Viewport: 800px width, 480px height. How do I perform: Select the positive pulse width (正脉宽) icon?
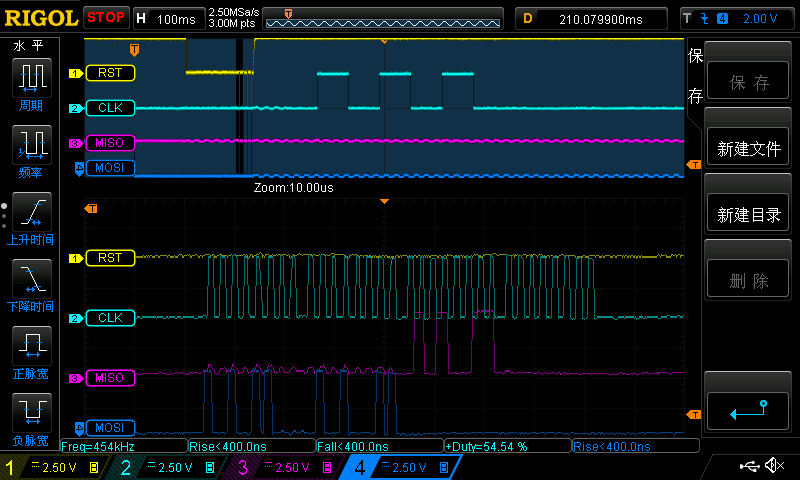32,346
